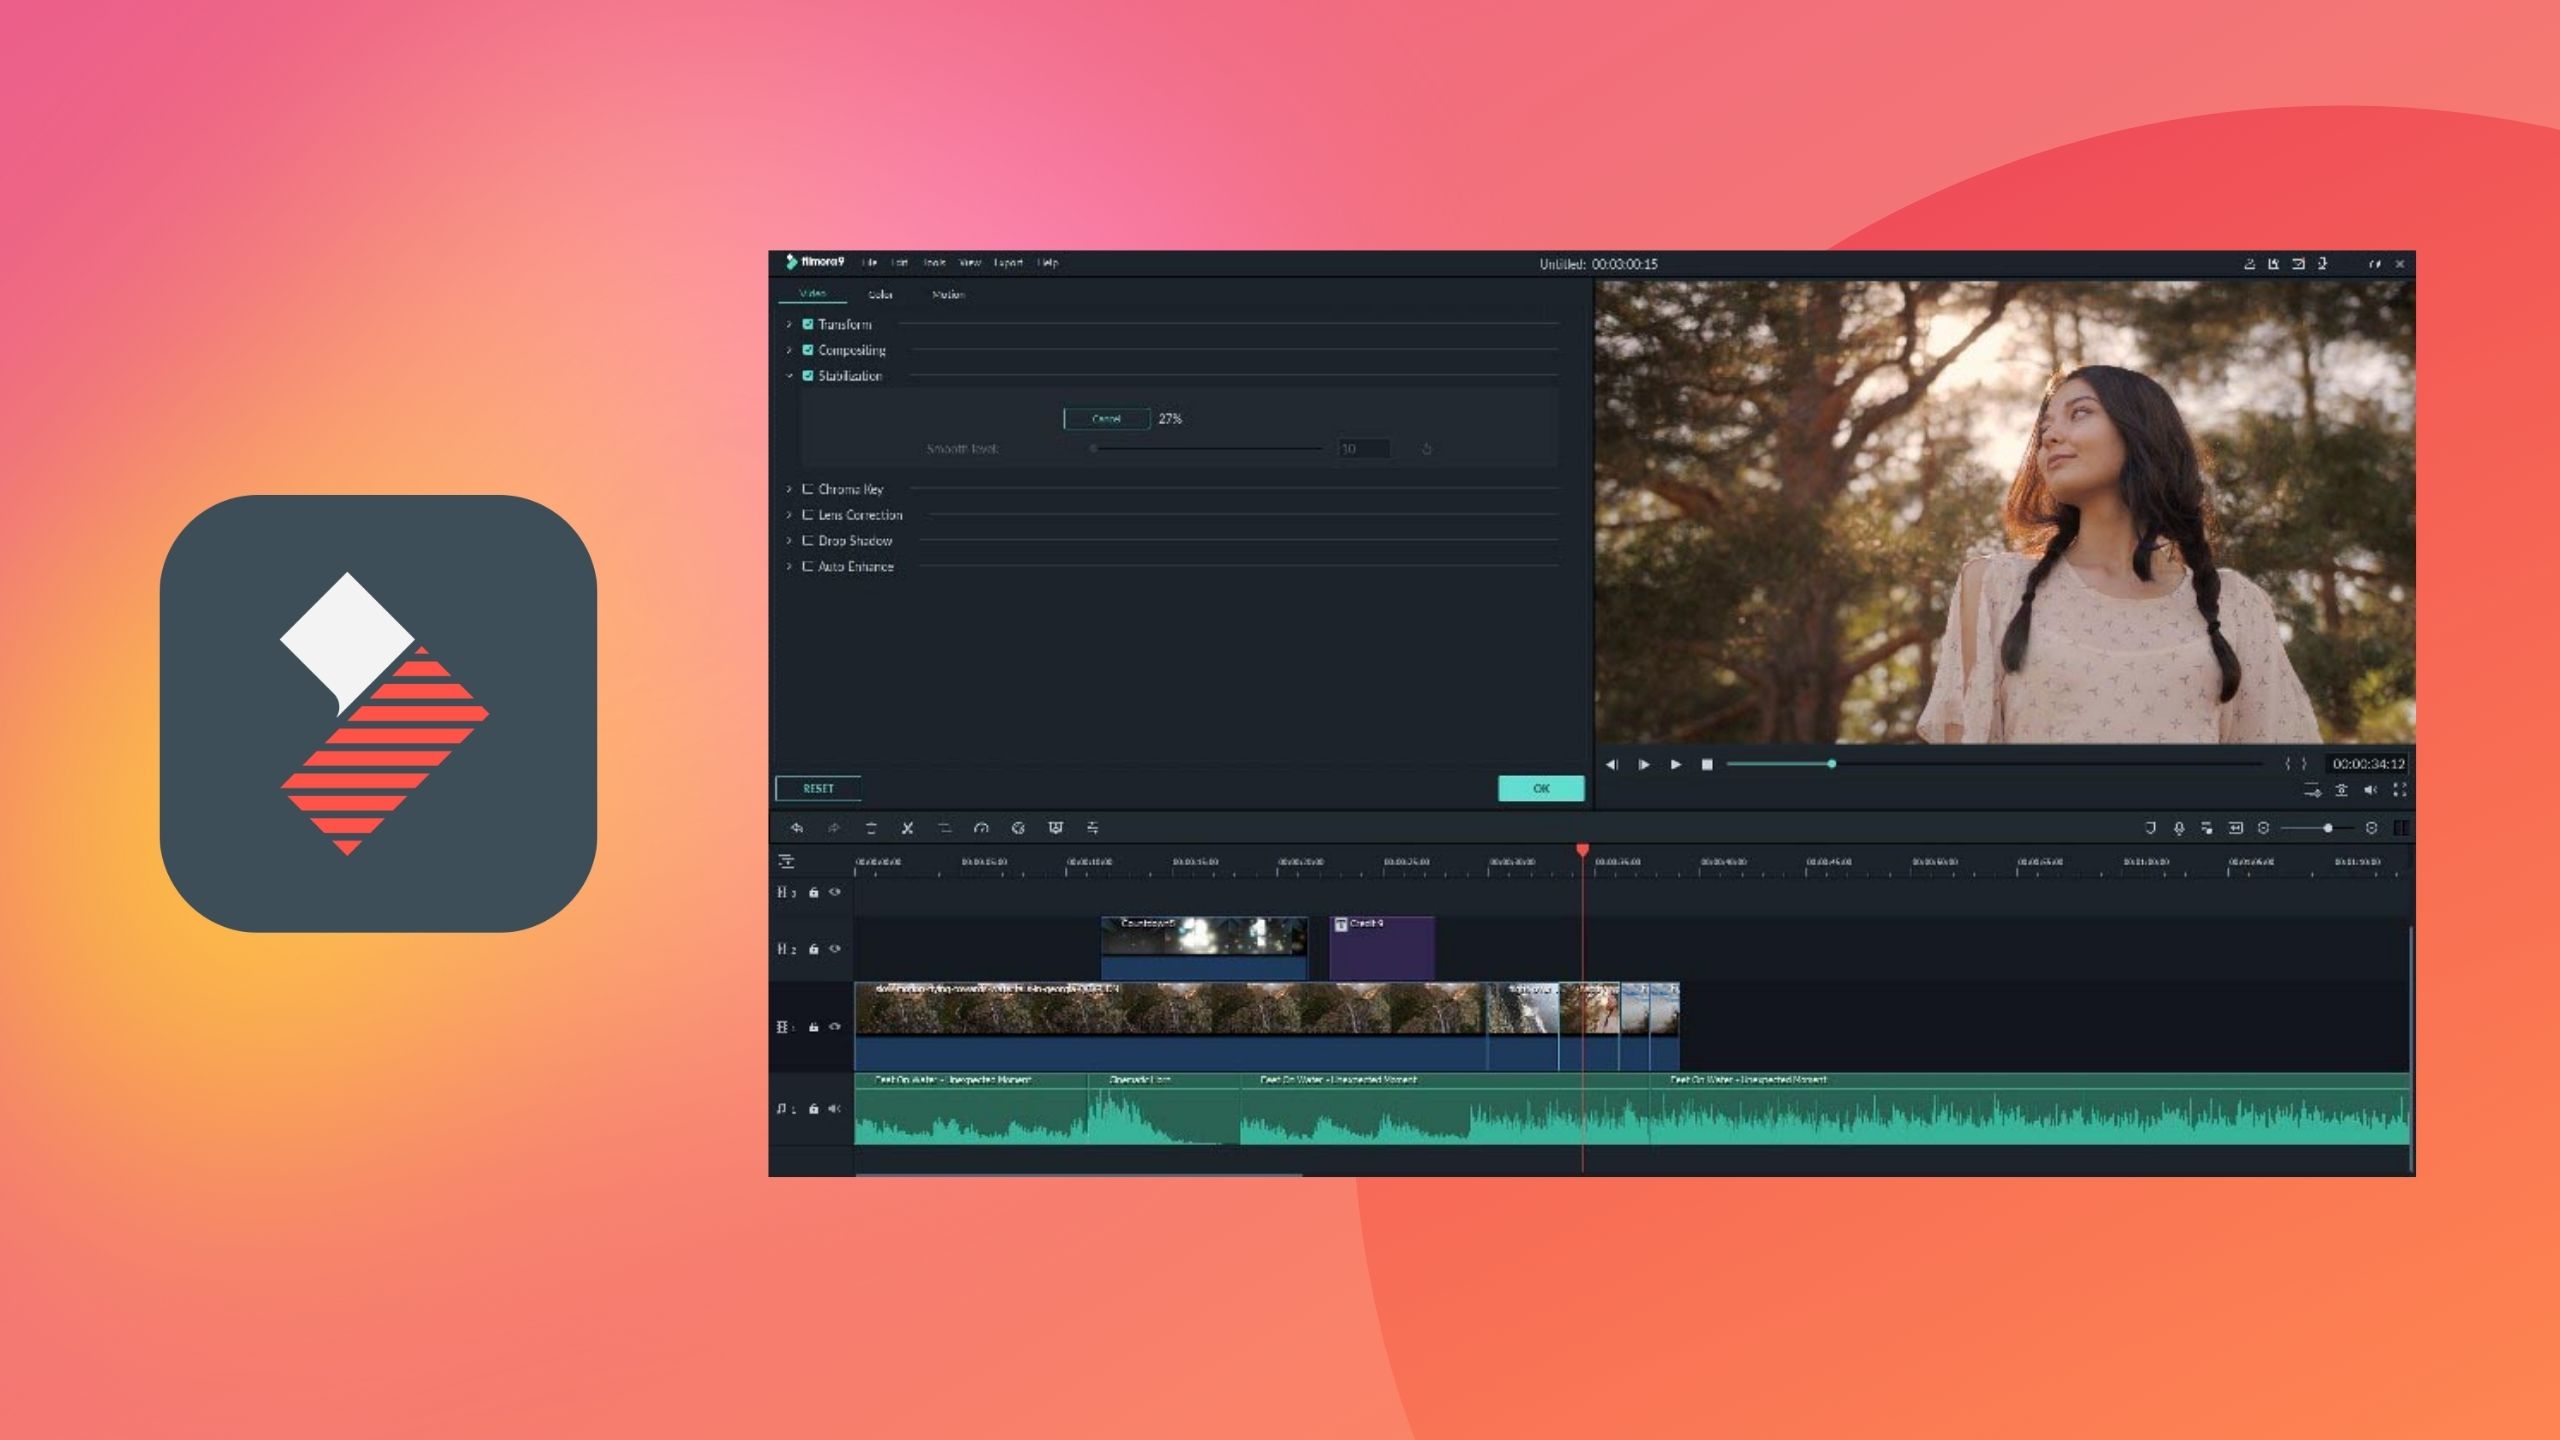The height and width of the screenshot is (1440, 2560).
Task: Click the timeline Zoom out minus icon
Action: tap(2263, 828)
